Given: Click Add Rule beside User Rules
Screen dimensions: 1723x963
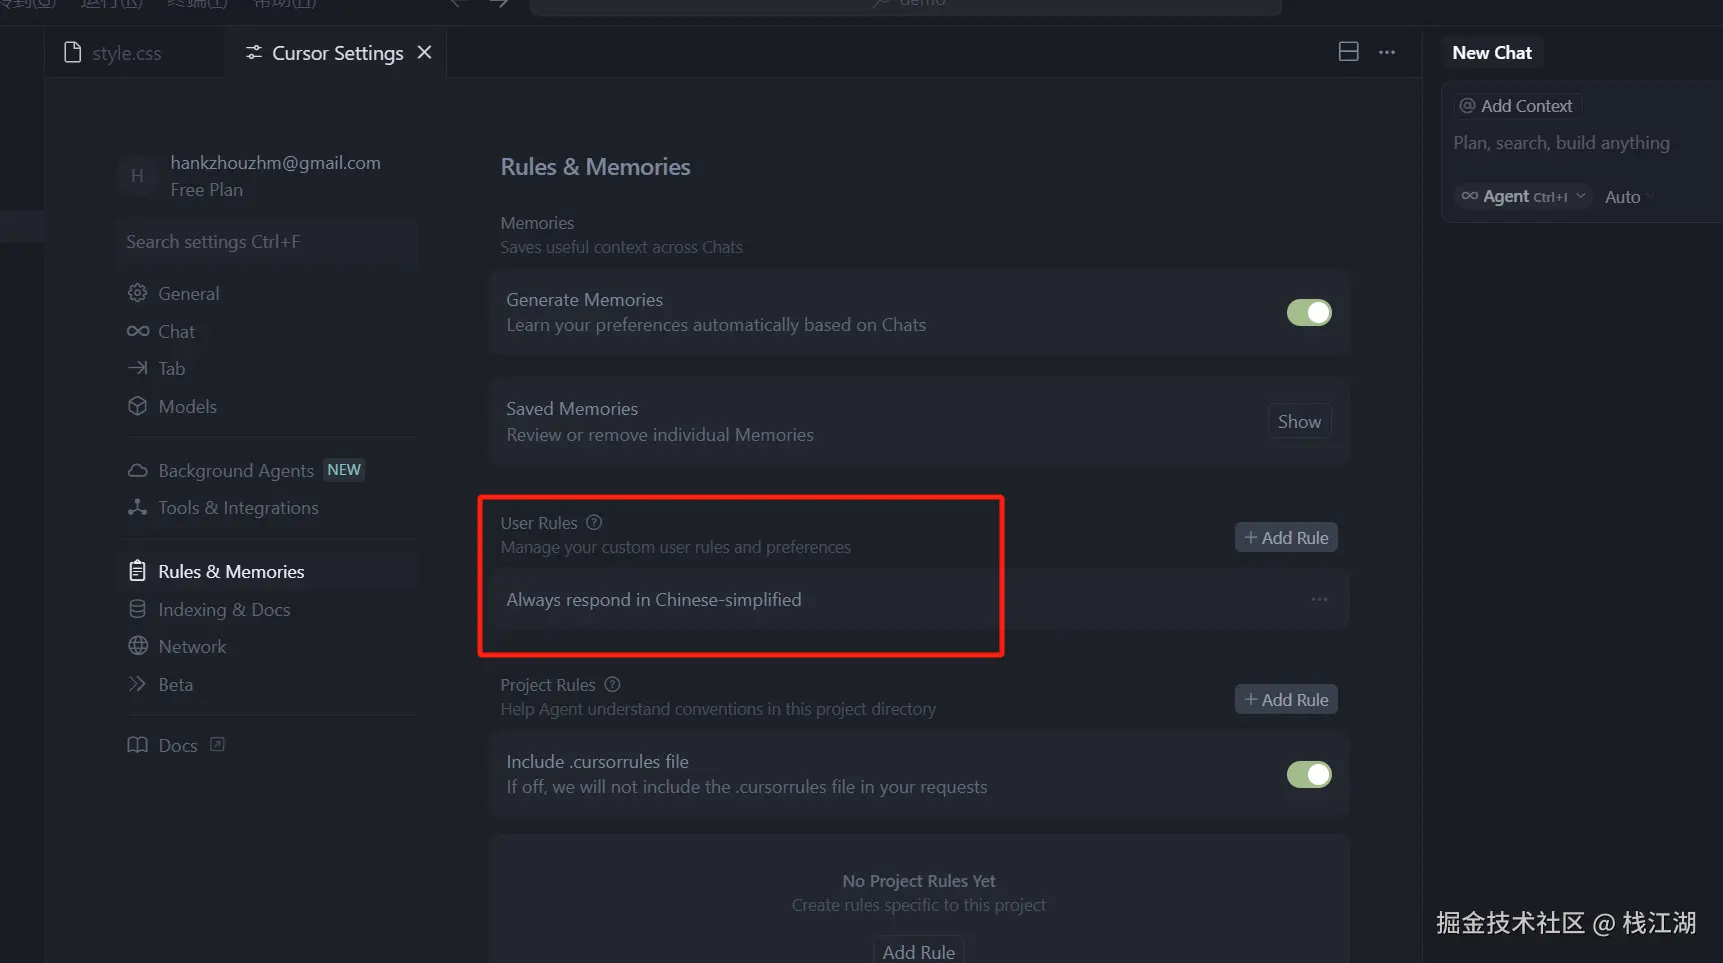Looking at the screenshot, I should pos(1285,538).
